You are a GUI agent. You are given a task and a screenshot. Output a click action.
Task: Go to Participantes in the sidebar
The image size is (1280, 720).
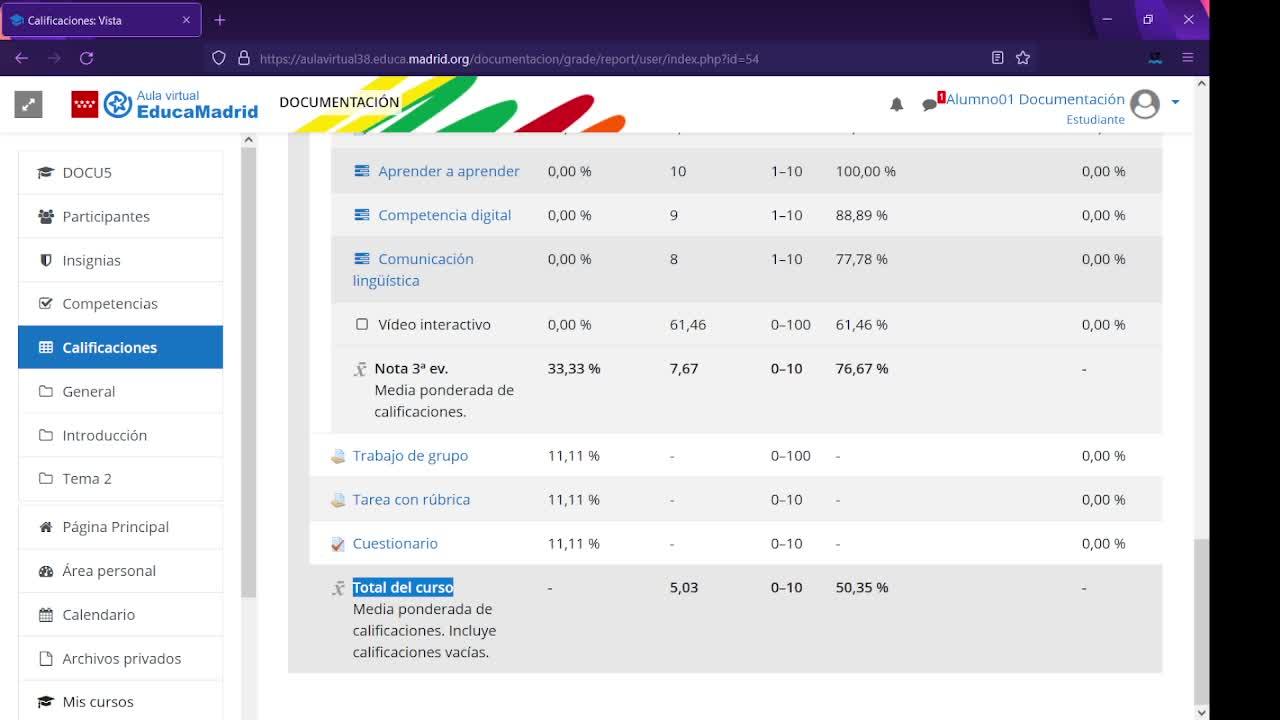pyautogui.click(x=120, y=216)
